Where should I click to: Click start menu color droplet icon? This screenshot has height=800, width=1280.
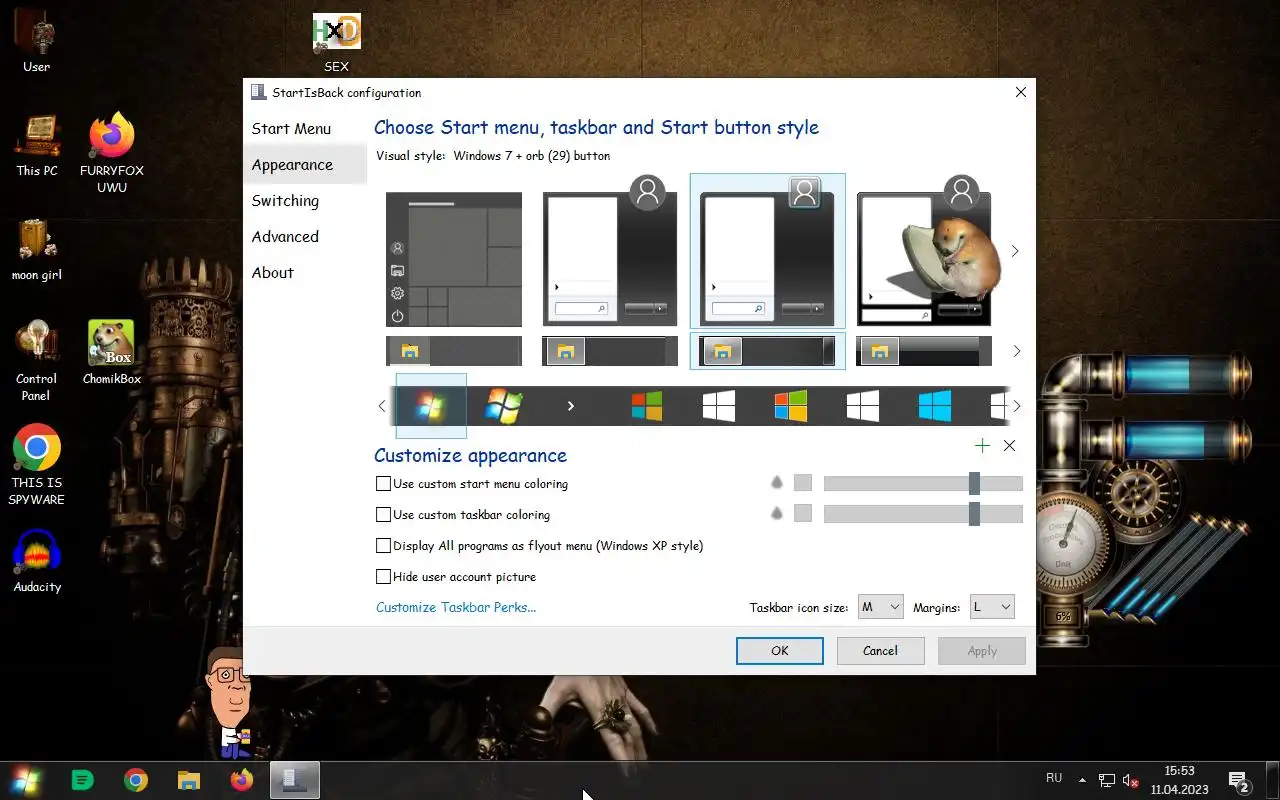coord(777,483)
